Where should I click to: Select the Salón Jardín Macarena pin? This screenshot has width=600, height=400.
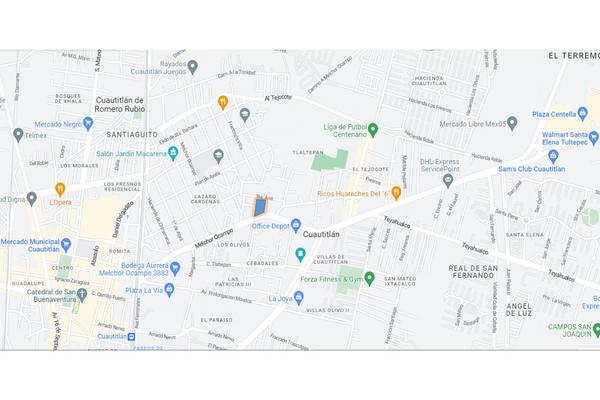[173, 153]
